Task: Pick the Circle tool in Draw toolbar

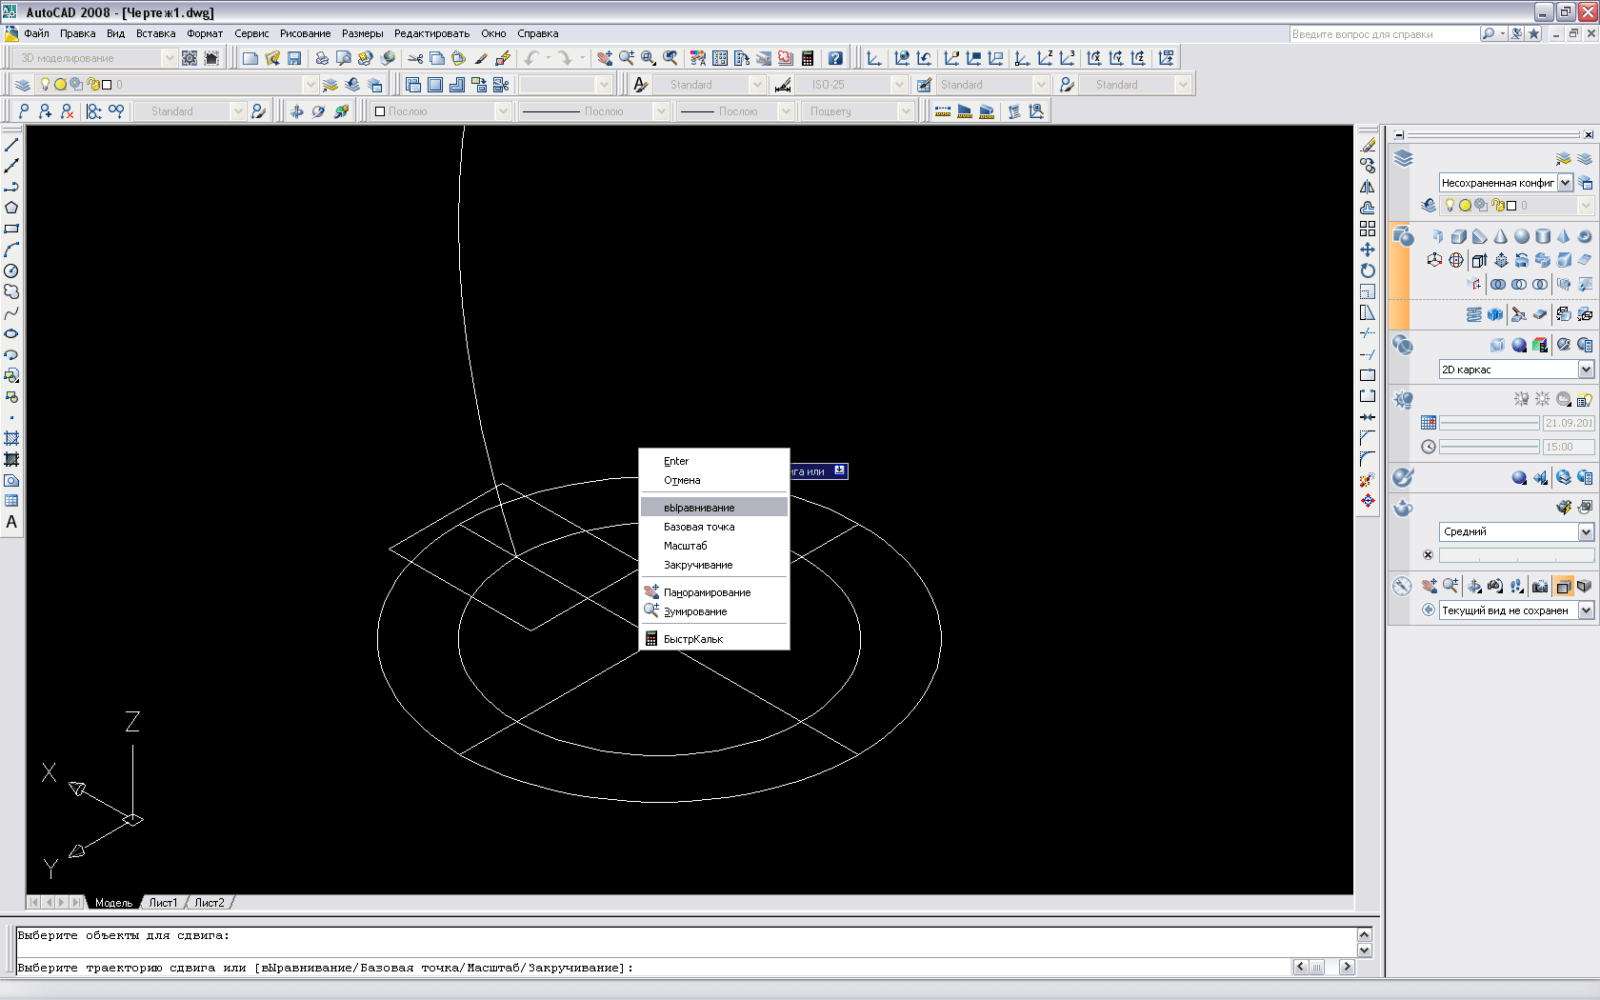Action: coord(12,271)
